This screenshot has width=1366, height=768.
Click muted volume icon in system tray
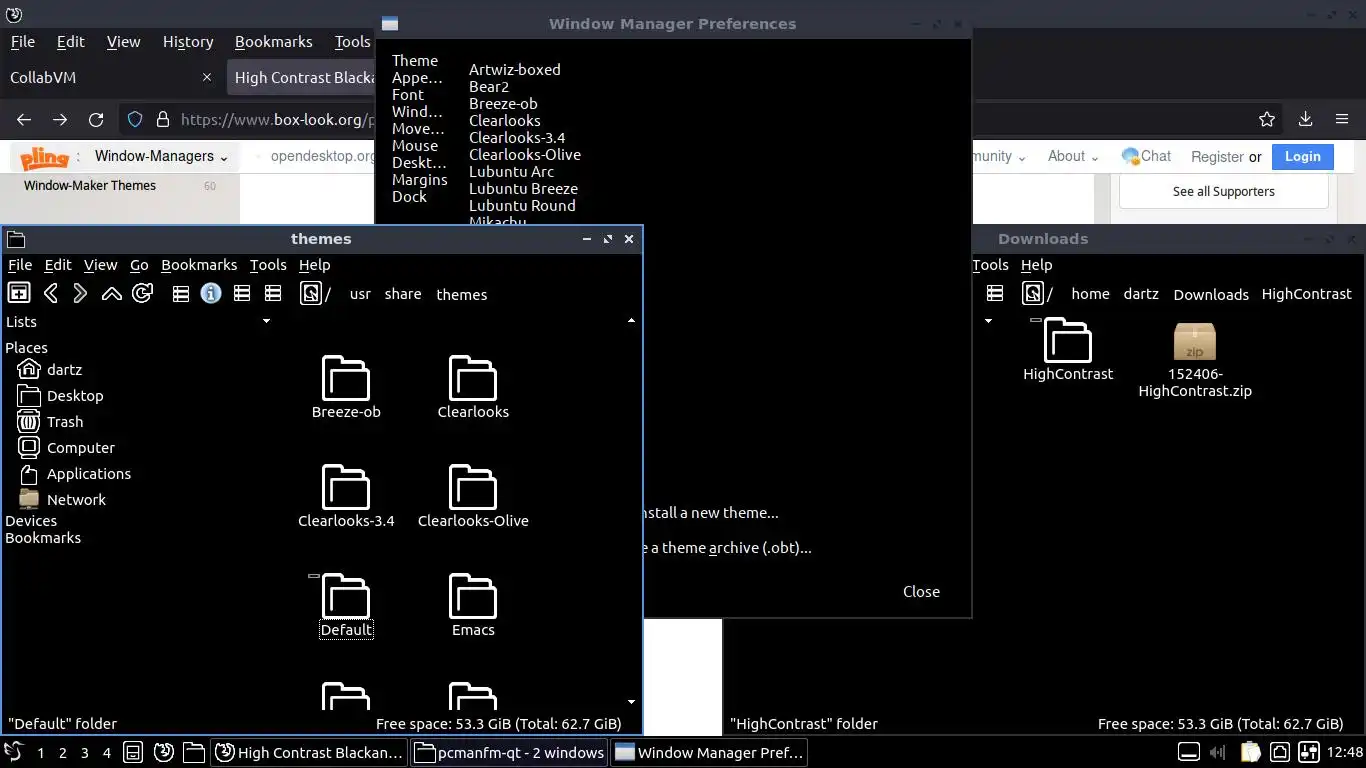click(x=1218, y=752)
